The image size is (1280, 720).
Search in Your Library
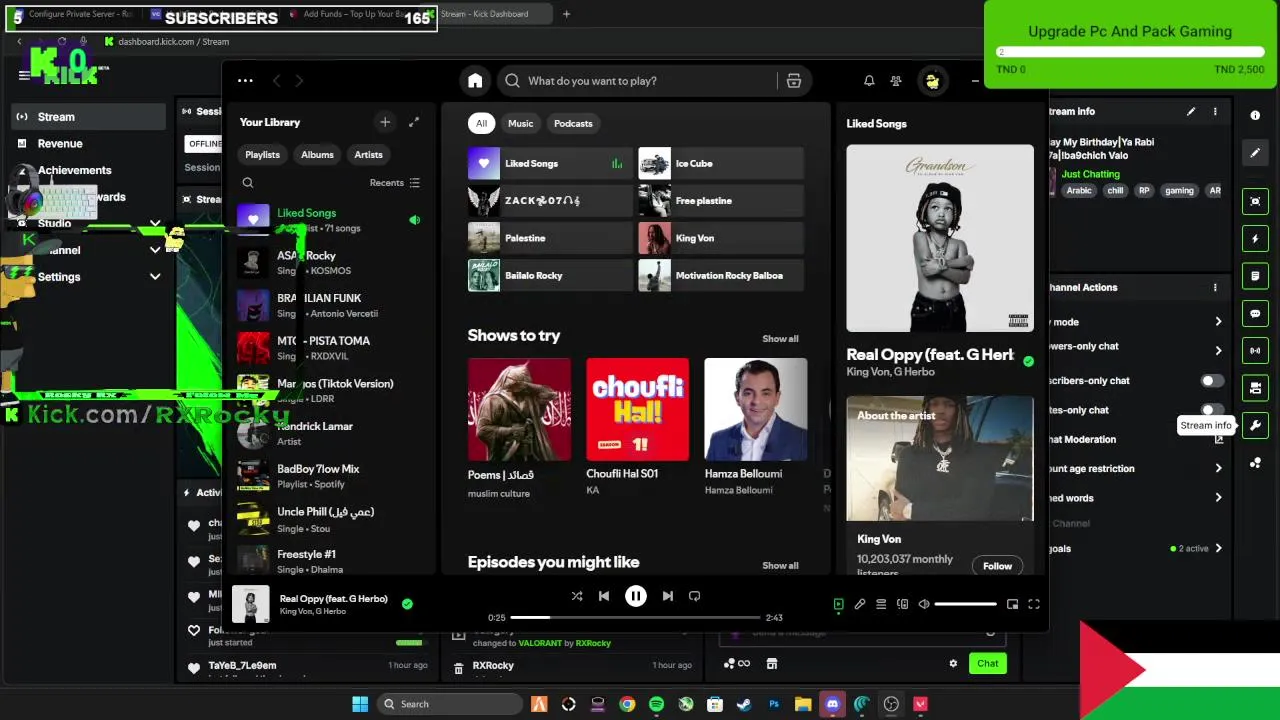point(248,183)
